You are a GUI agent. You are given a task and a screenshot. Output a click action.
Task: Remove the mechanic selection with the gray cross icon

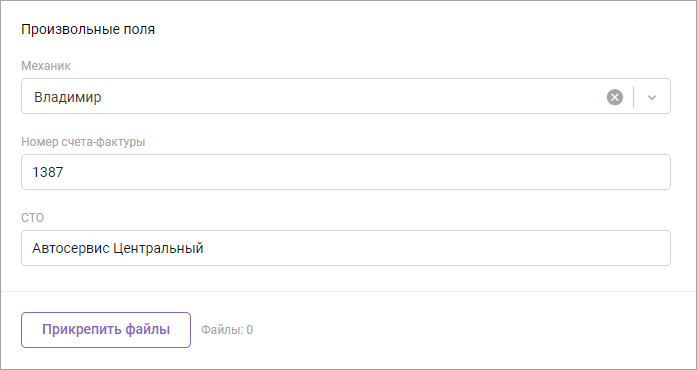point(615,97)
